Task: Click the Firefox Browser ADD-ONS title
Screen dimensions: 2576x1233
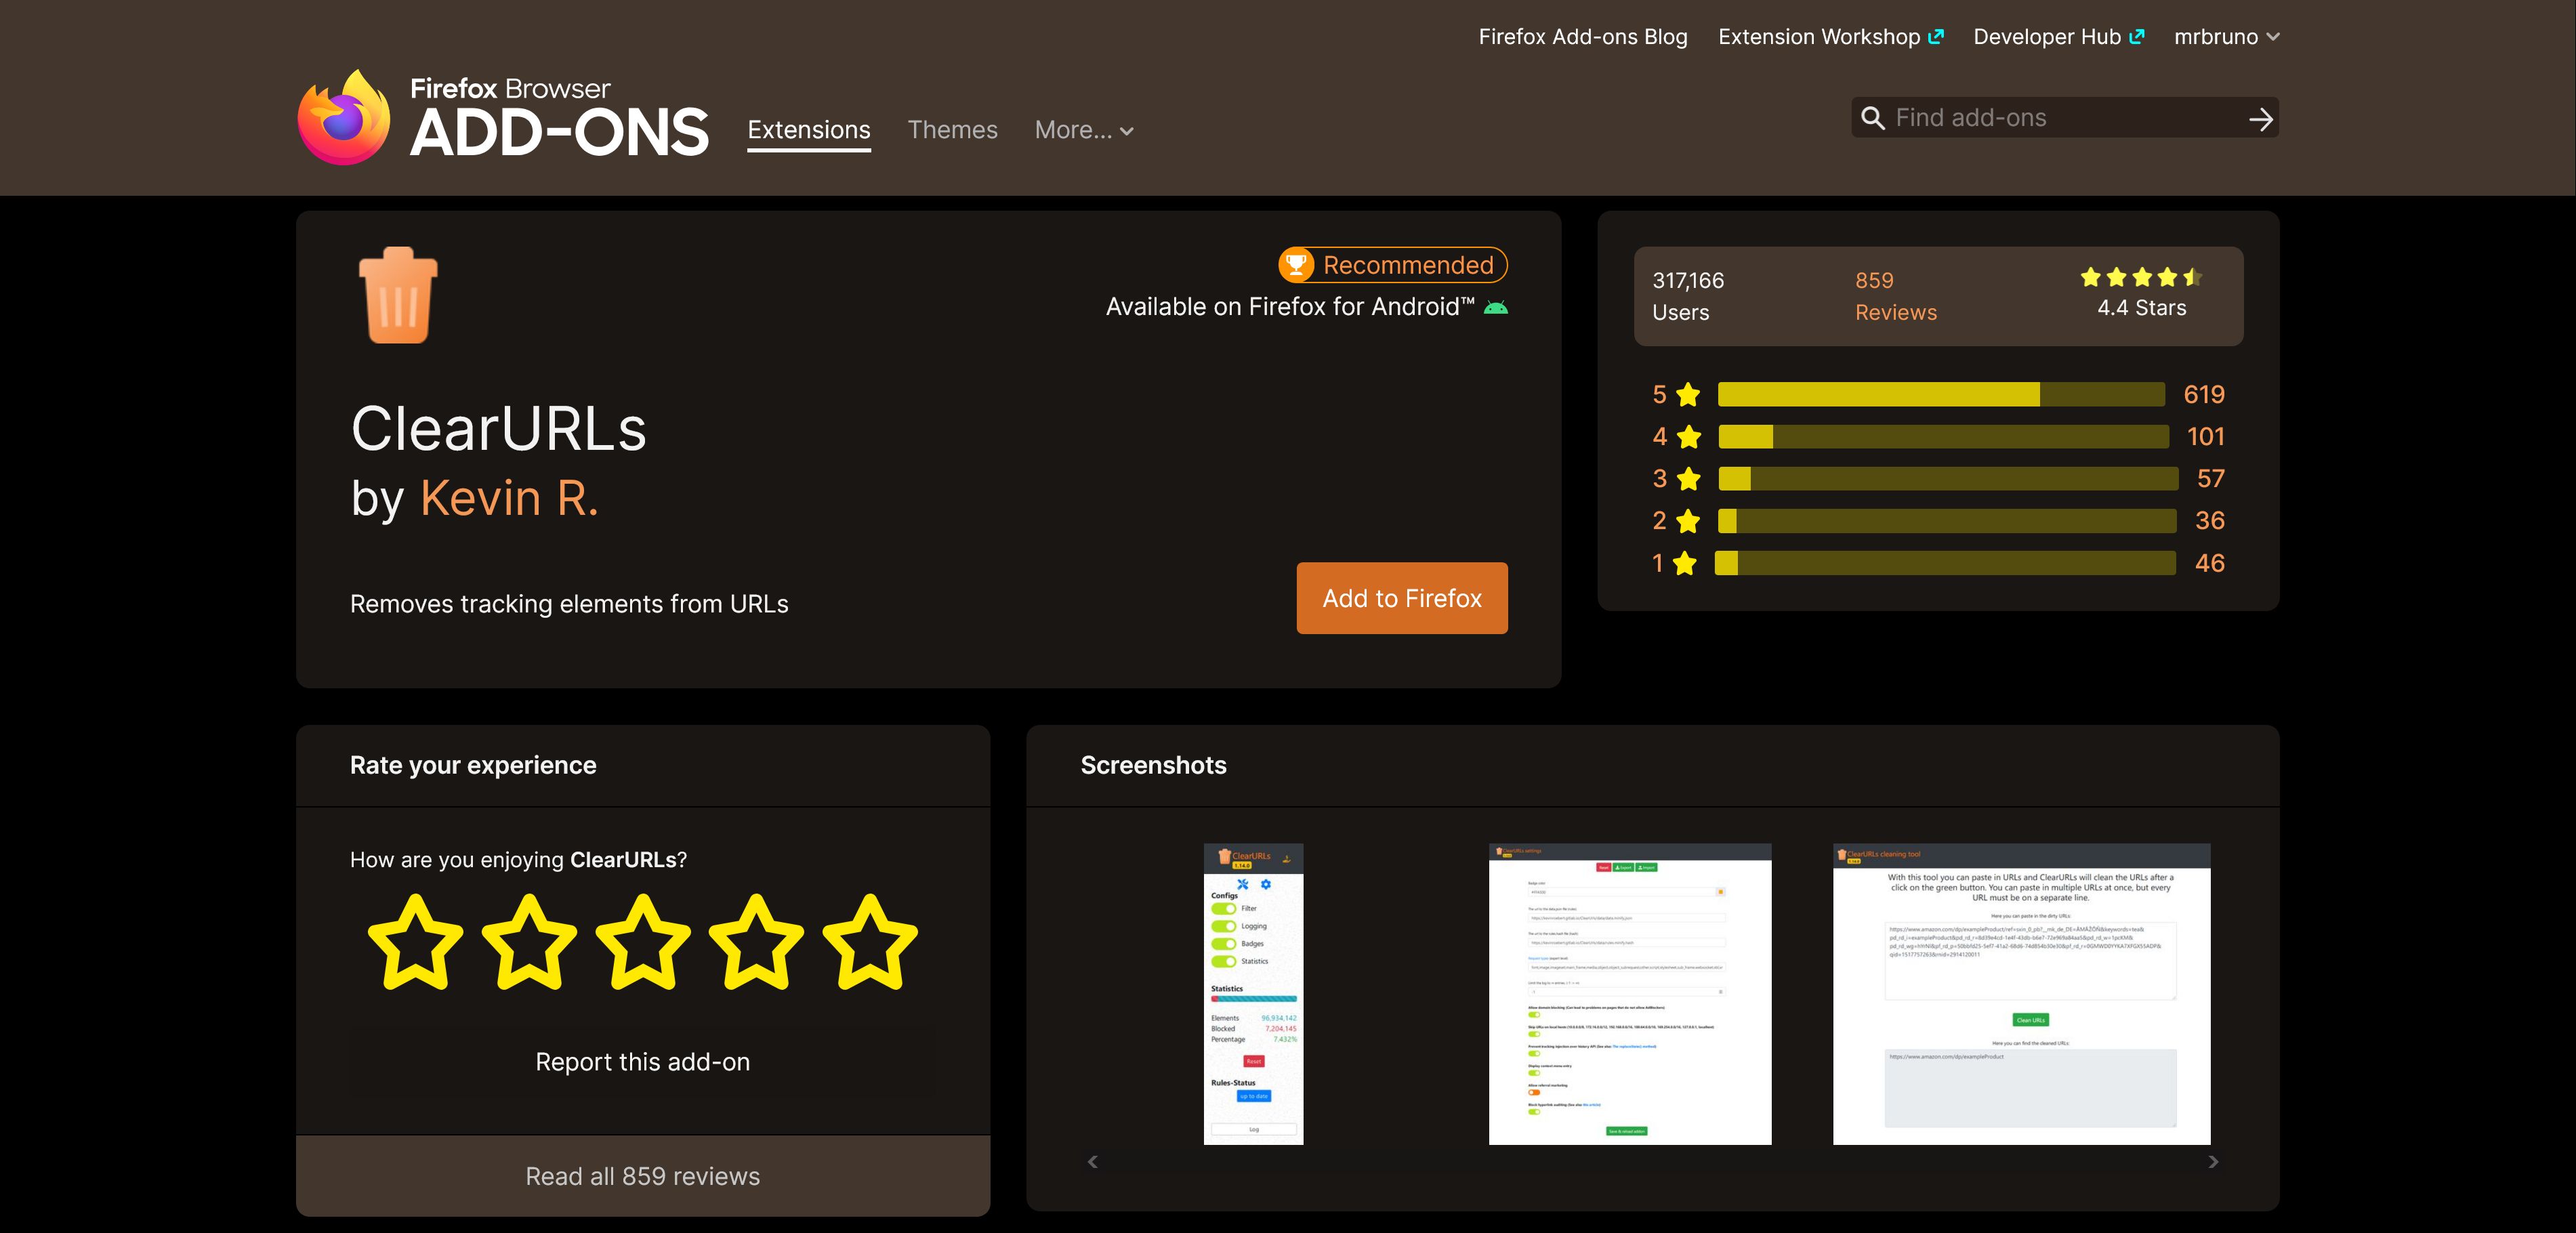Action: coord(559,118)
